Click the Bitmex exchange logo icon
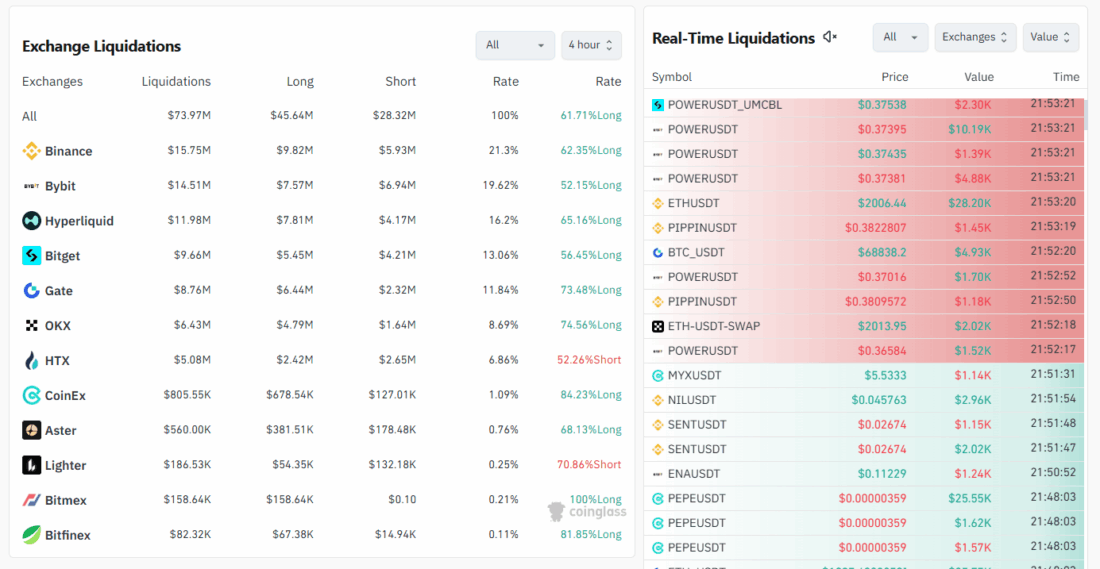Viewport: 1100px width, 569px height. [x=32, y=500]
